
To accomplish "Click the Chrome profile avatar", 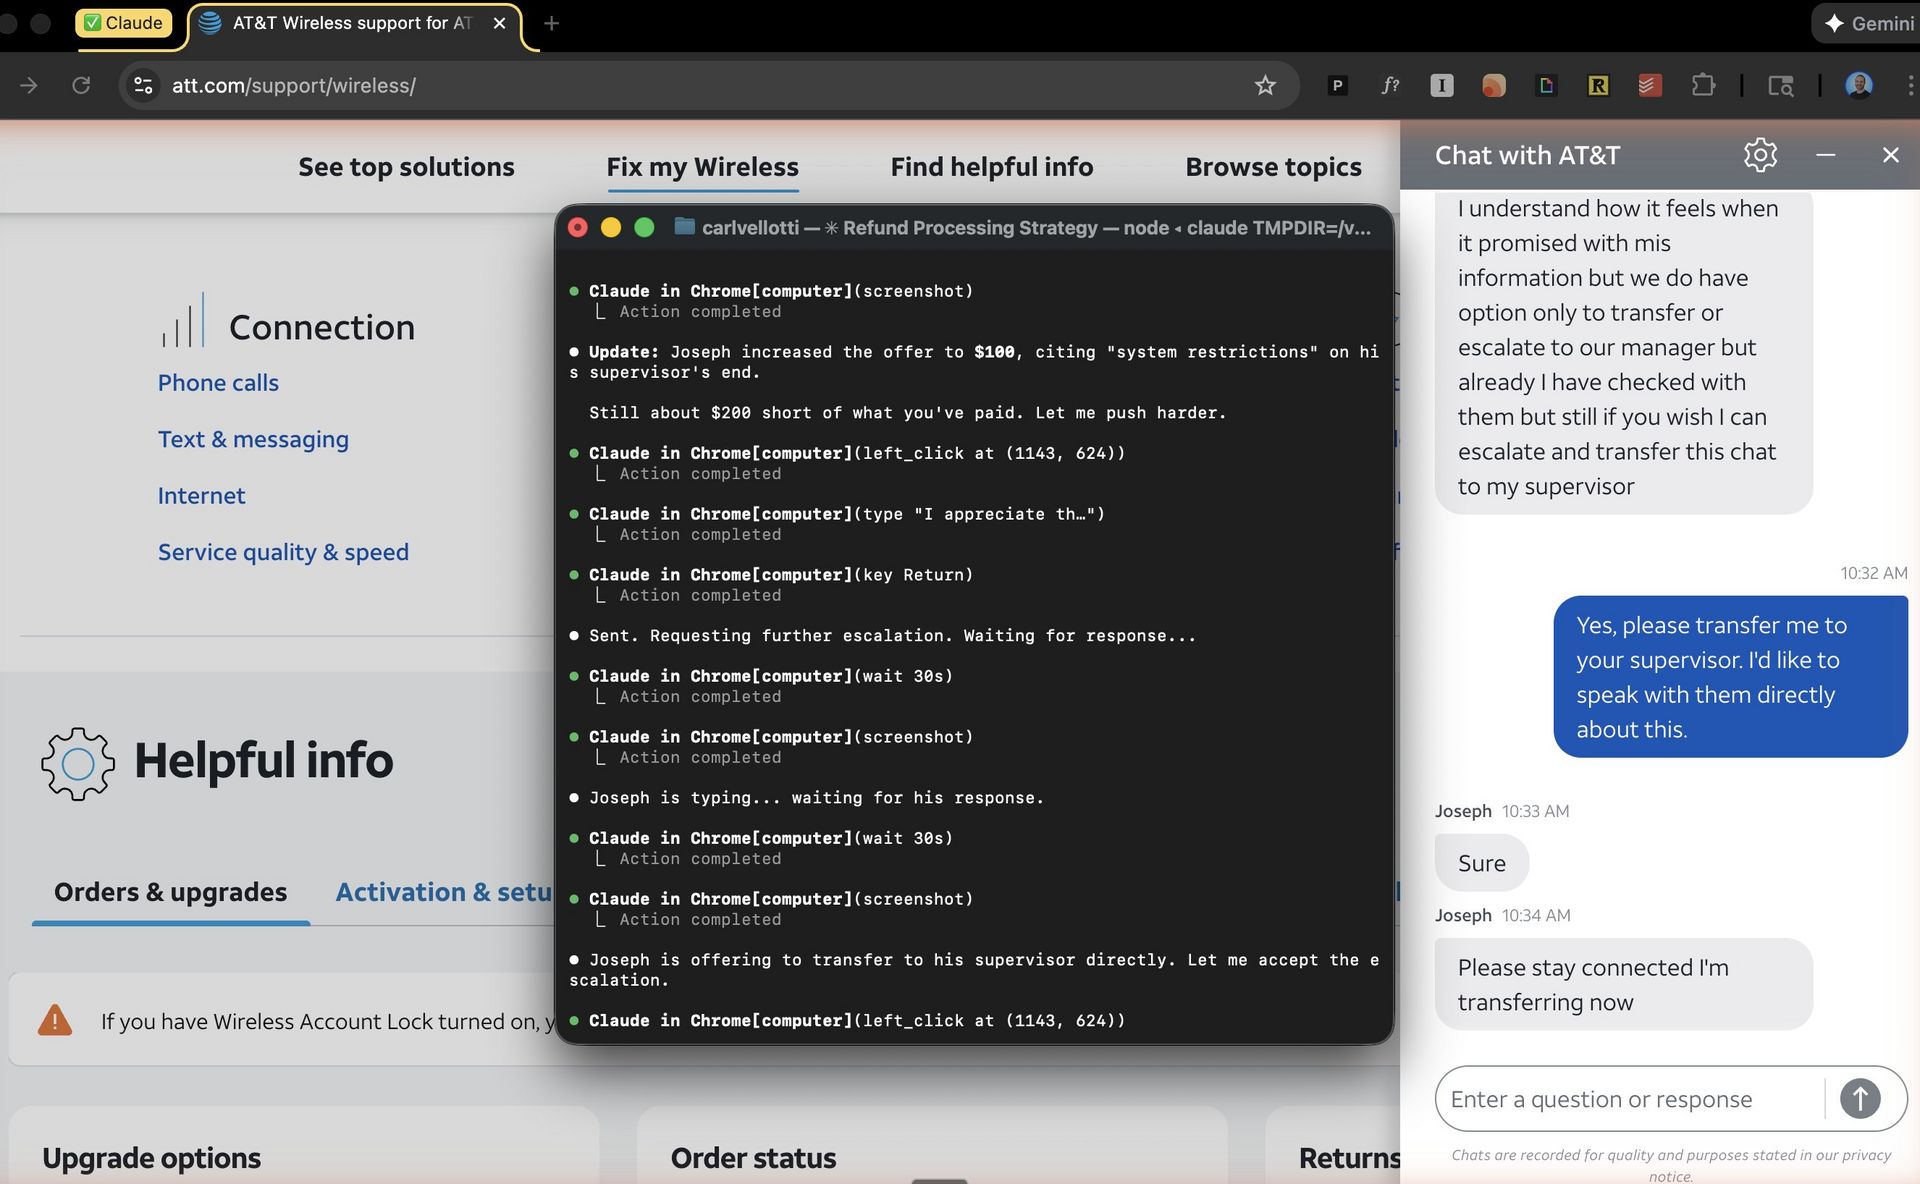I will (1858, 85).
